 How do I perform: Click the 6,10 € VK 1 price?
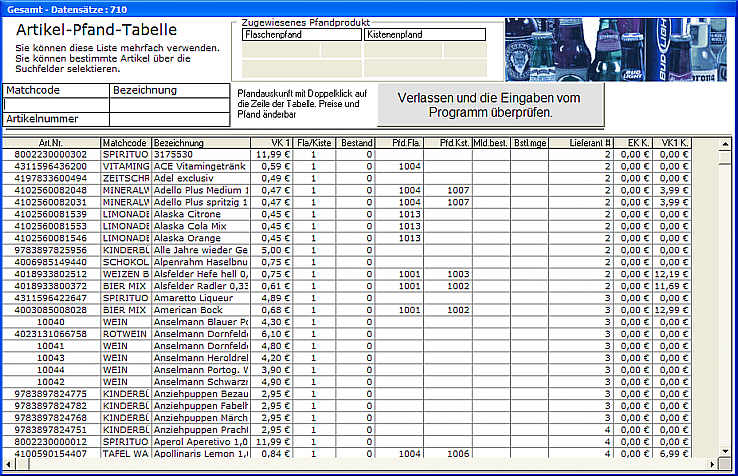(271, 334)
